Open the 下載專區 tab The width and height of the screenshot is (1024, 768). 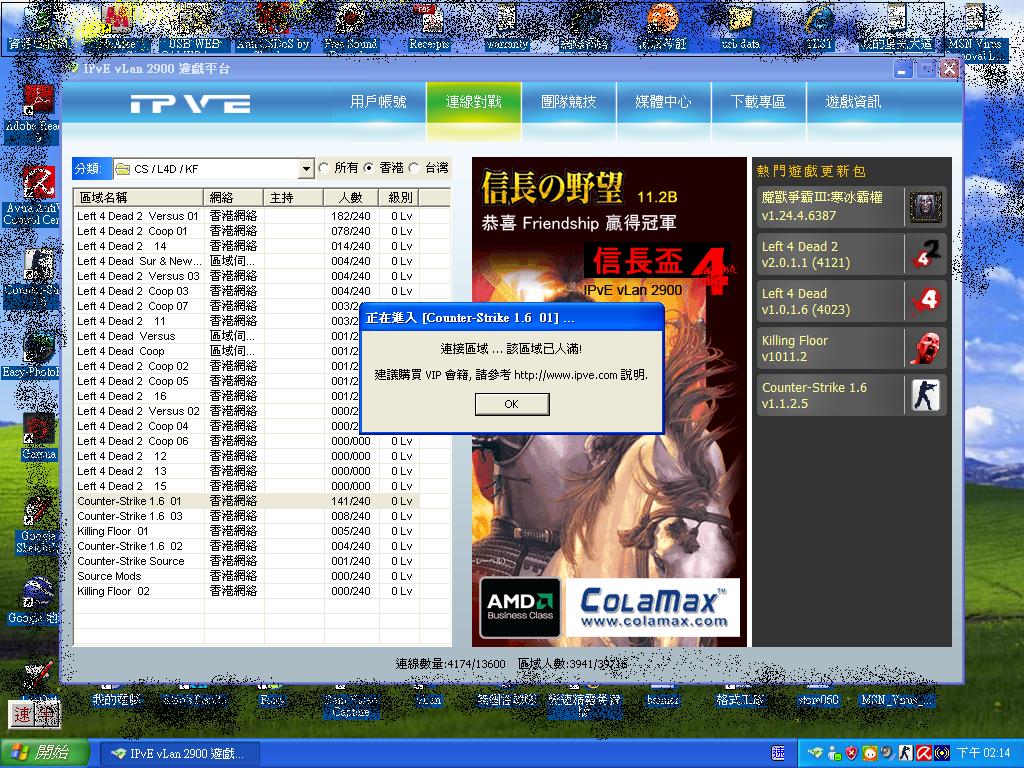click(758, 102)
